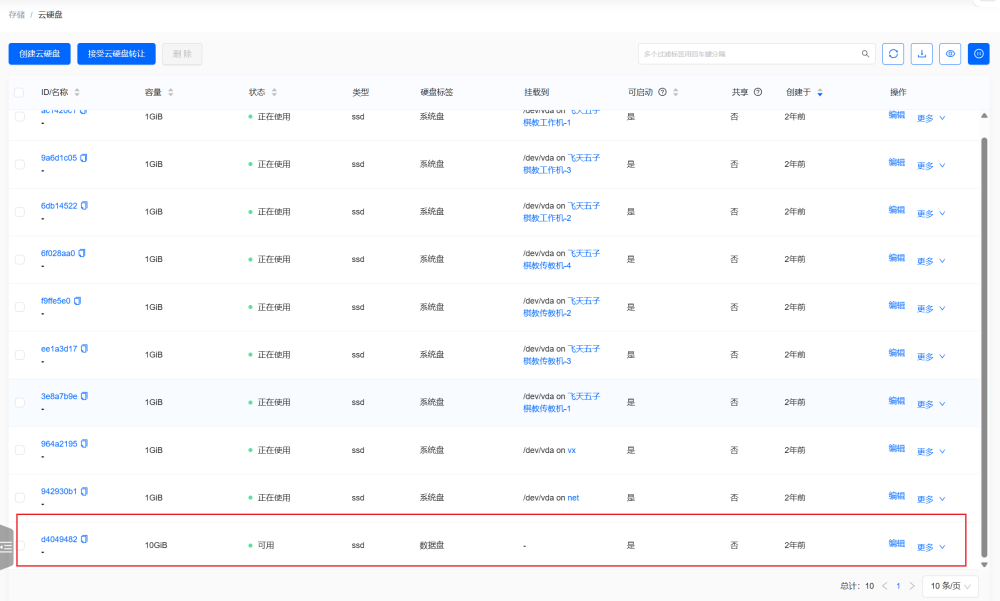Expand 更多 menu for volume 9a6d1c05
Image resolution: width=1000 pixels, height=601 pixels.
pos(931,165)
